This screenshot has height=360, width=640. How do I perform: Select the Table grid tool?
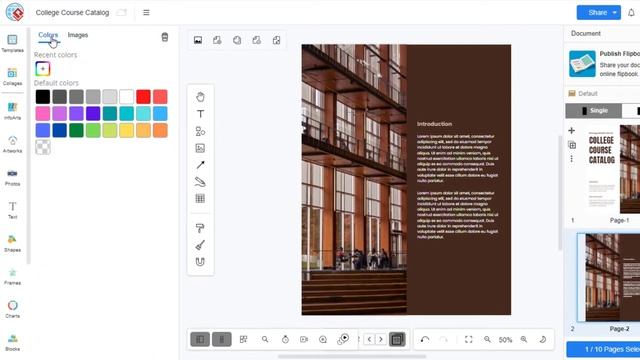pos(200,199)
